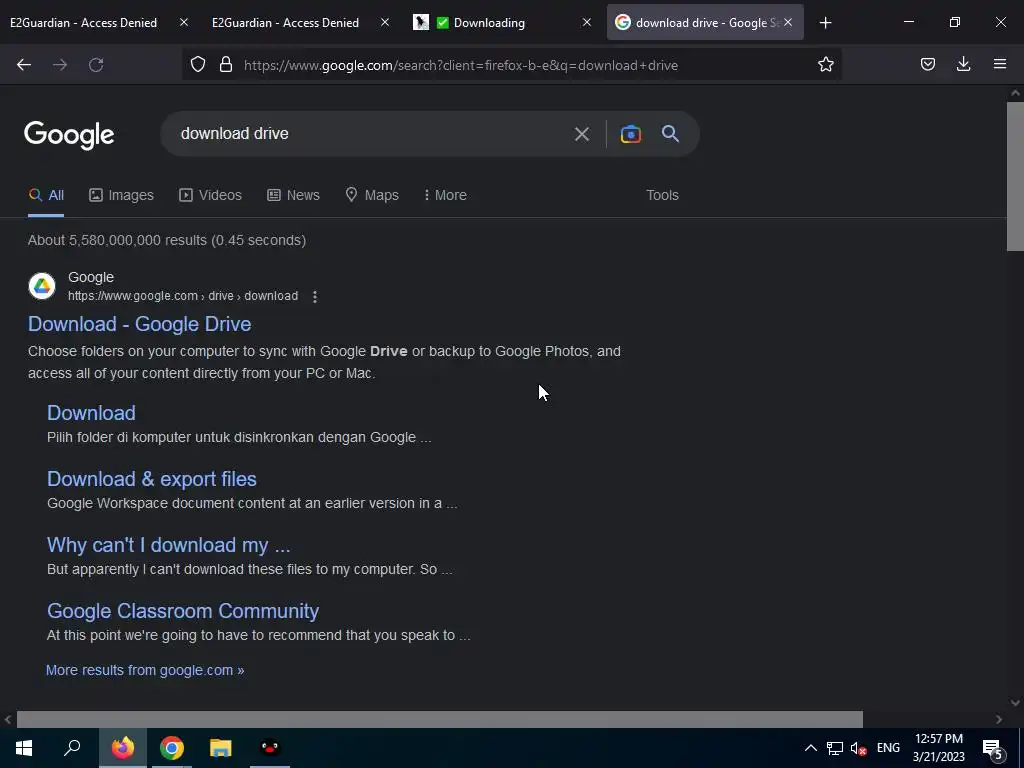Open the shield tracking protection icon
The height and width of the screenshot is (768, 1024).
pyautogui.click(x=198, y=65)
